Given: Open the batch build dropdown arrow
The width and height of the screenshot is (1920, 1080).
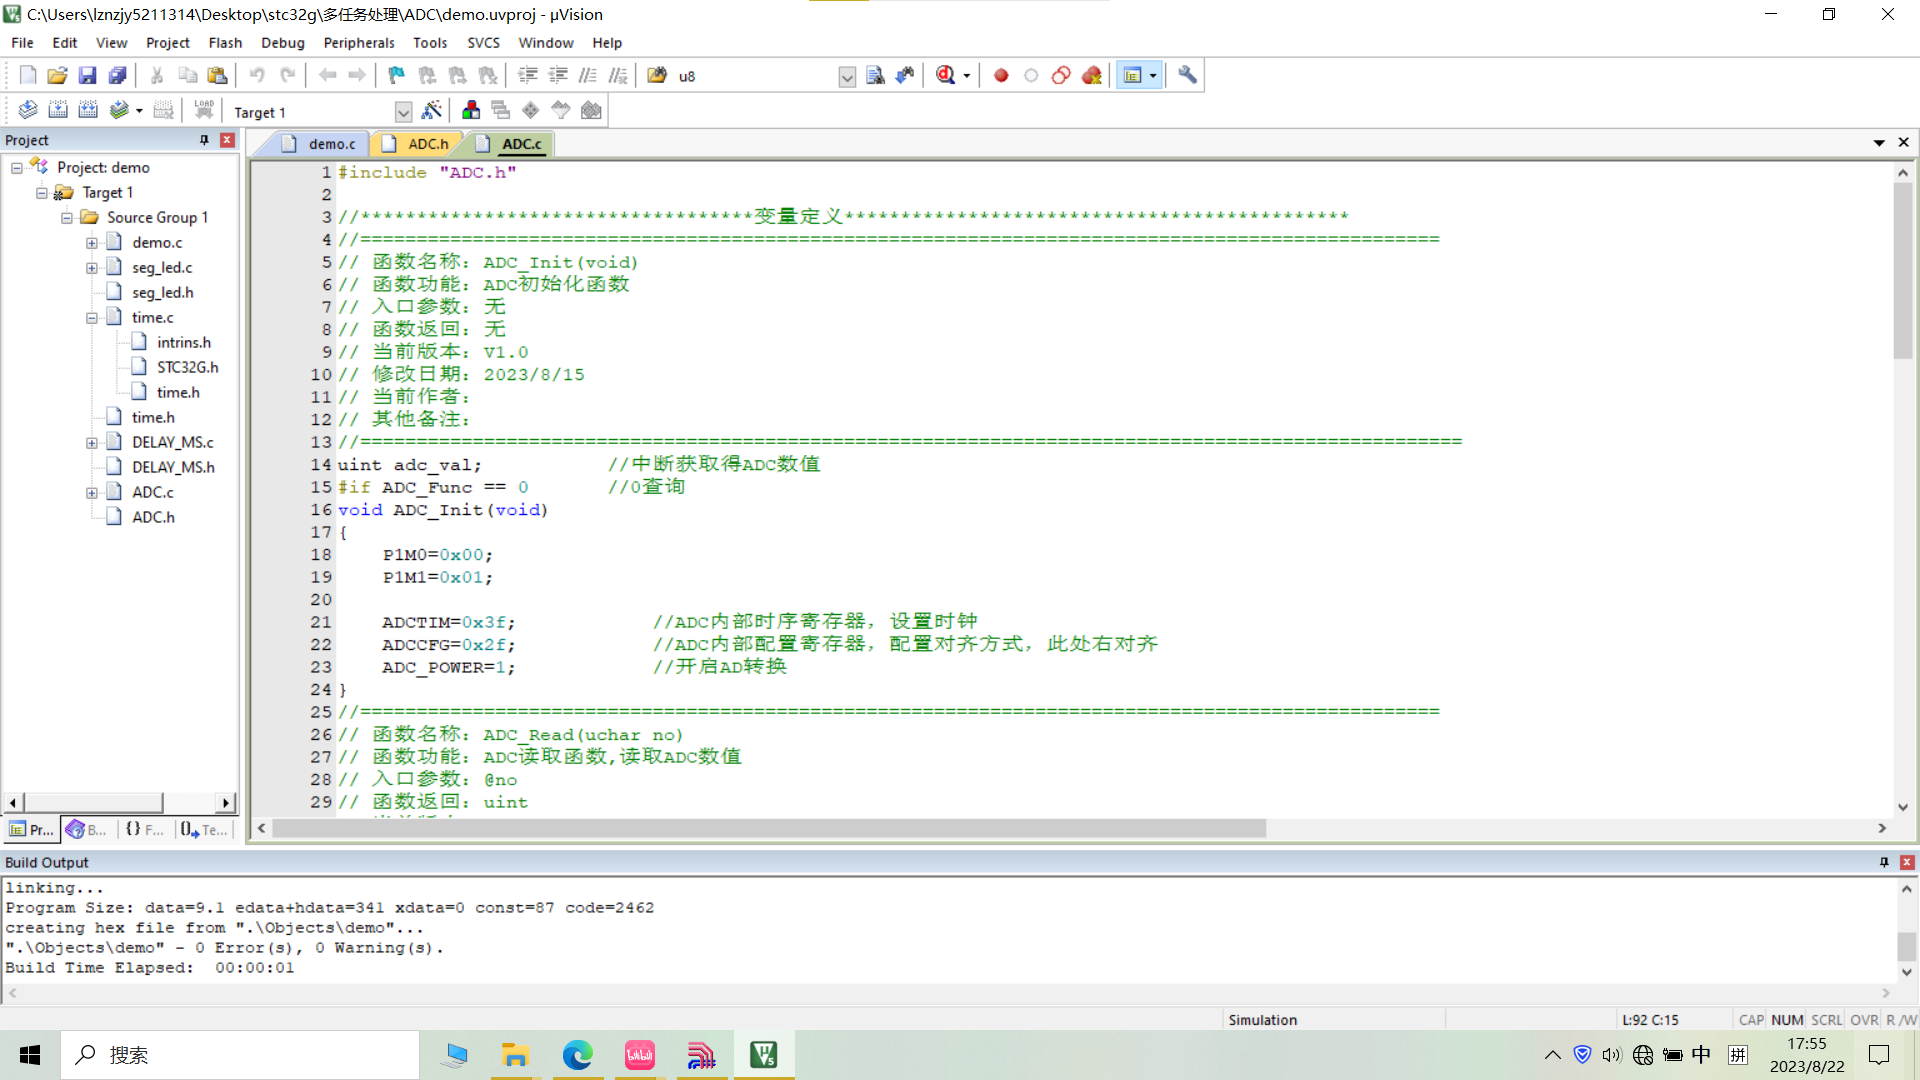Looking at the screenshot, I should (139, 110).
